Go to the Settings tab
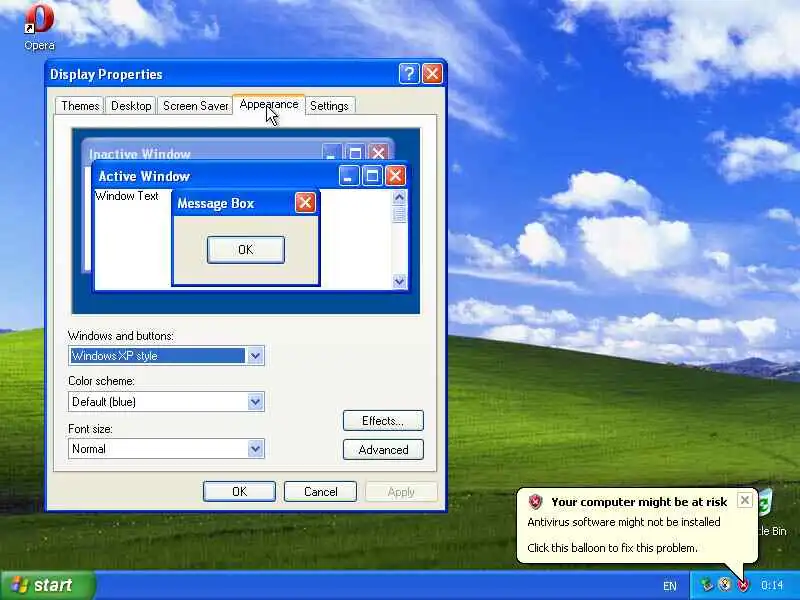Image resolution: width=800 pixels, height=600 pixels. (x=329, y=106)
